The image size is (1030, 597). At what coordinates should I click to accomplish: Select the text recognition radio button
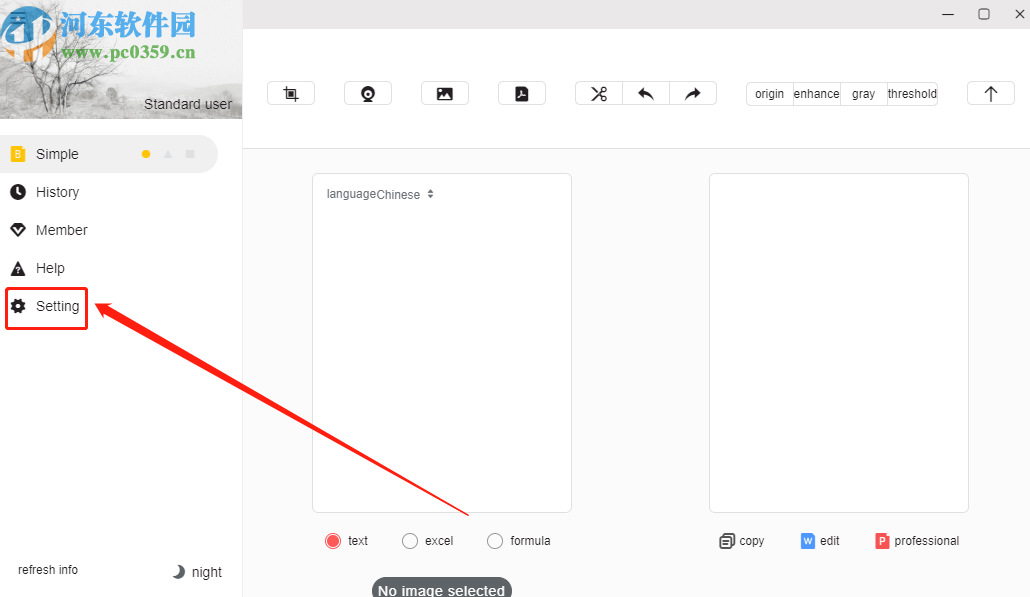click(x=333, y=541)
